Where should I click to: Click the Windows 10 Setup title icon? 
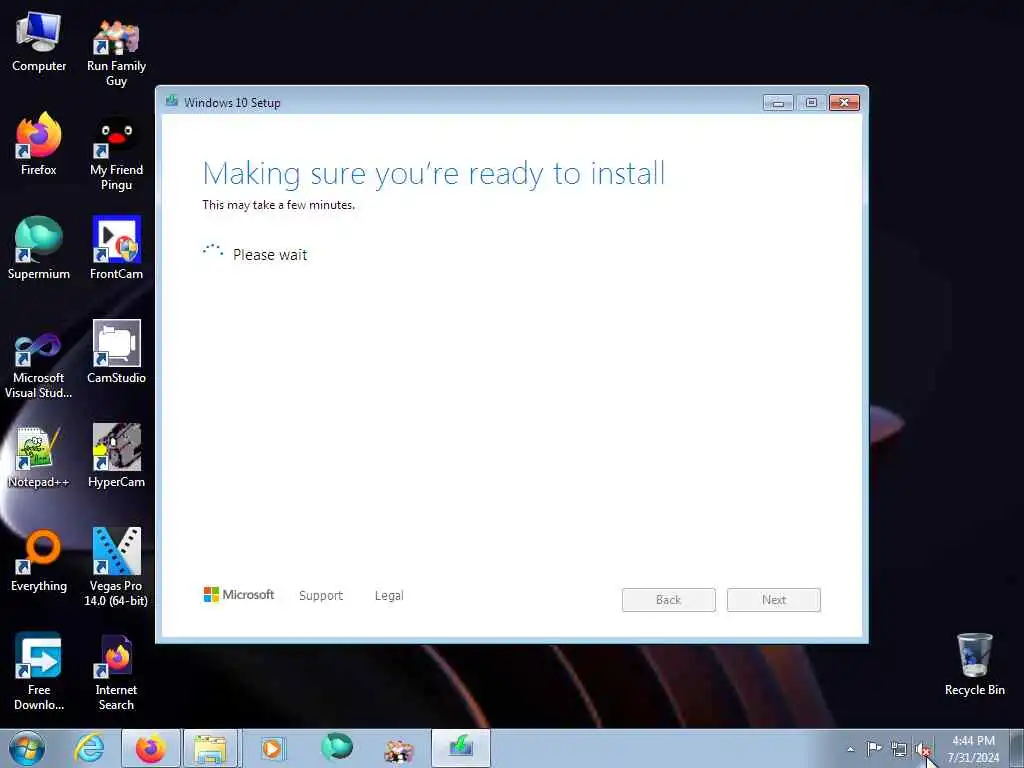172,101
